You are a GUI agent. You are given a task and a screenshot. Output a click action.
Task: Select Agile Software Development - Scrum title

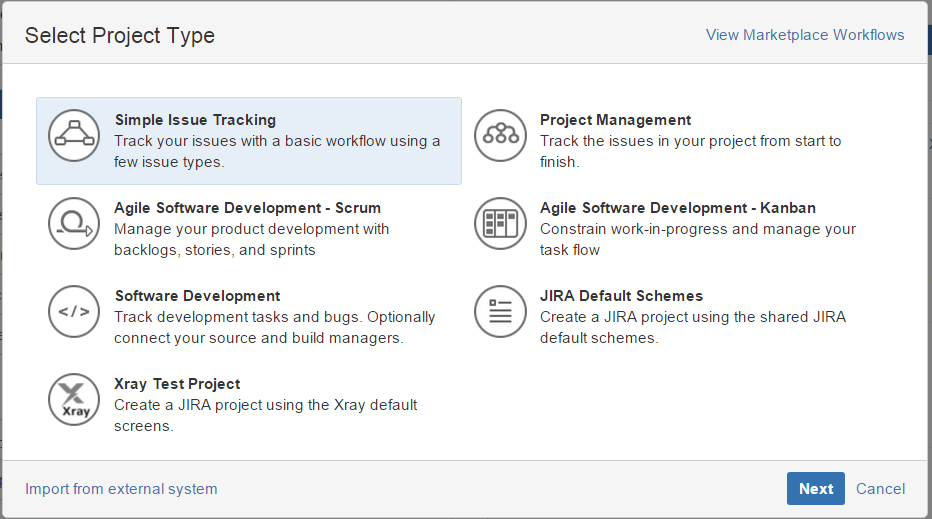[x=247, y=208]
